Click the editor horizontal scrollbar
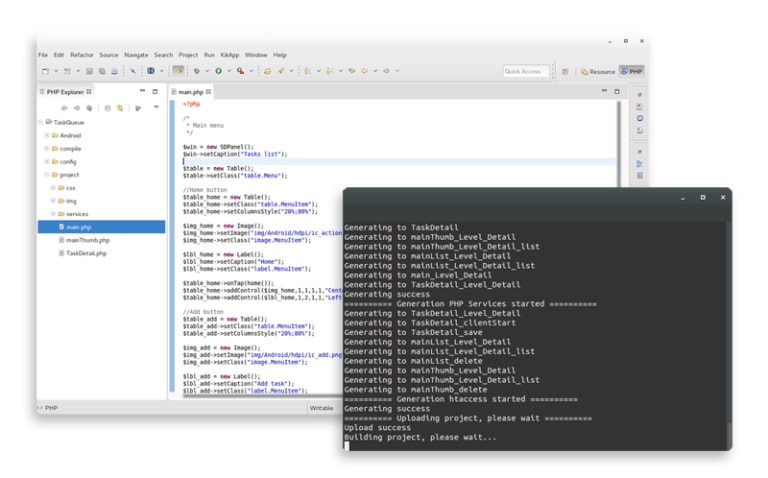The width and height of the screenshot is (768, 478). coord(262,395)
